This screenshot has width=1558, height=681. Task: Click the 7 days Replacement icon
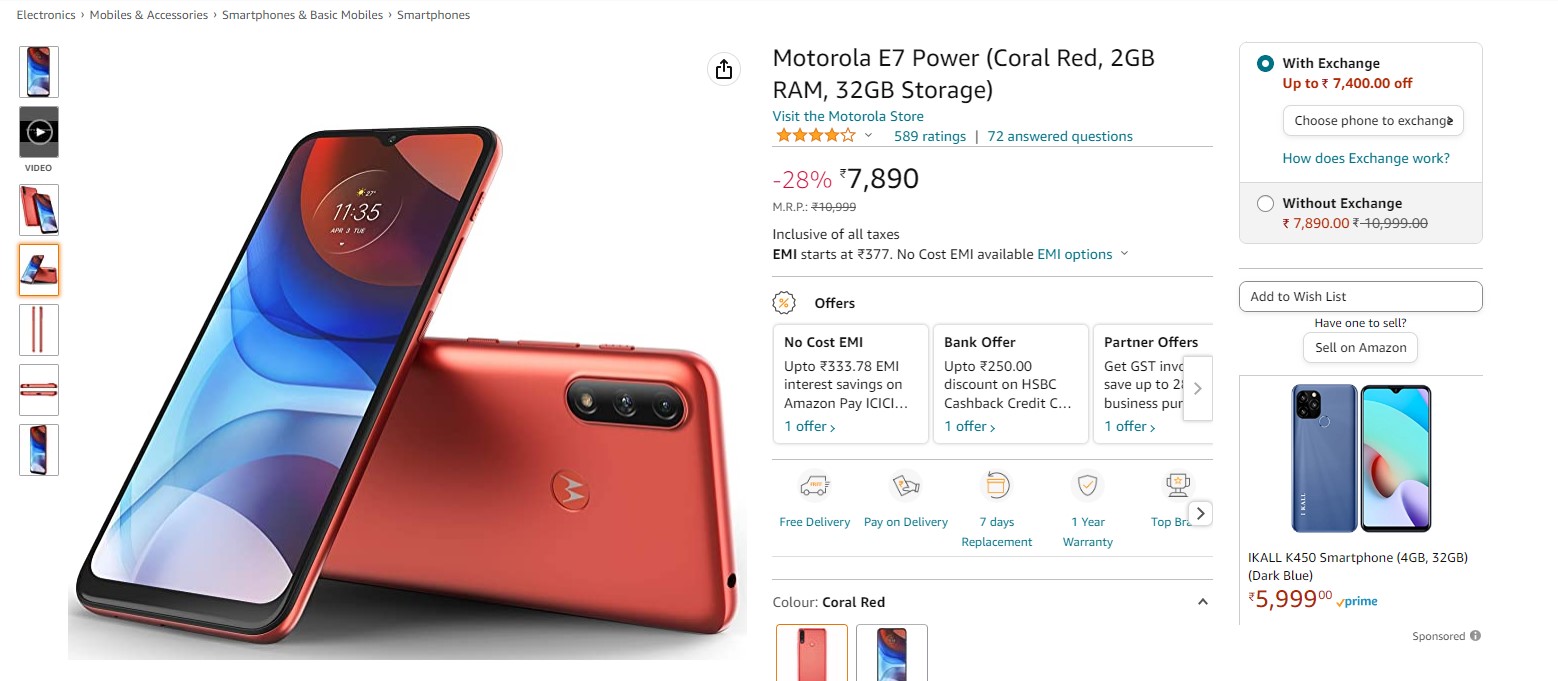click(x=997, y=486)
